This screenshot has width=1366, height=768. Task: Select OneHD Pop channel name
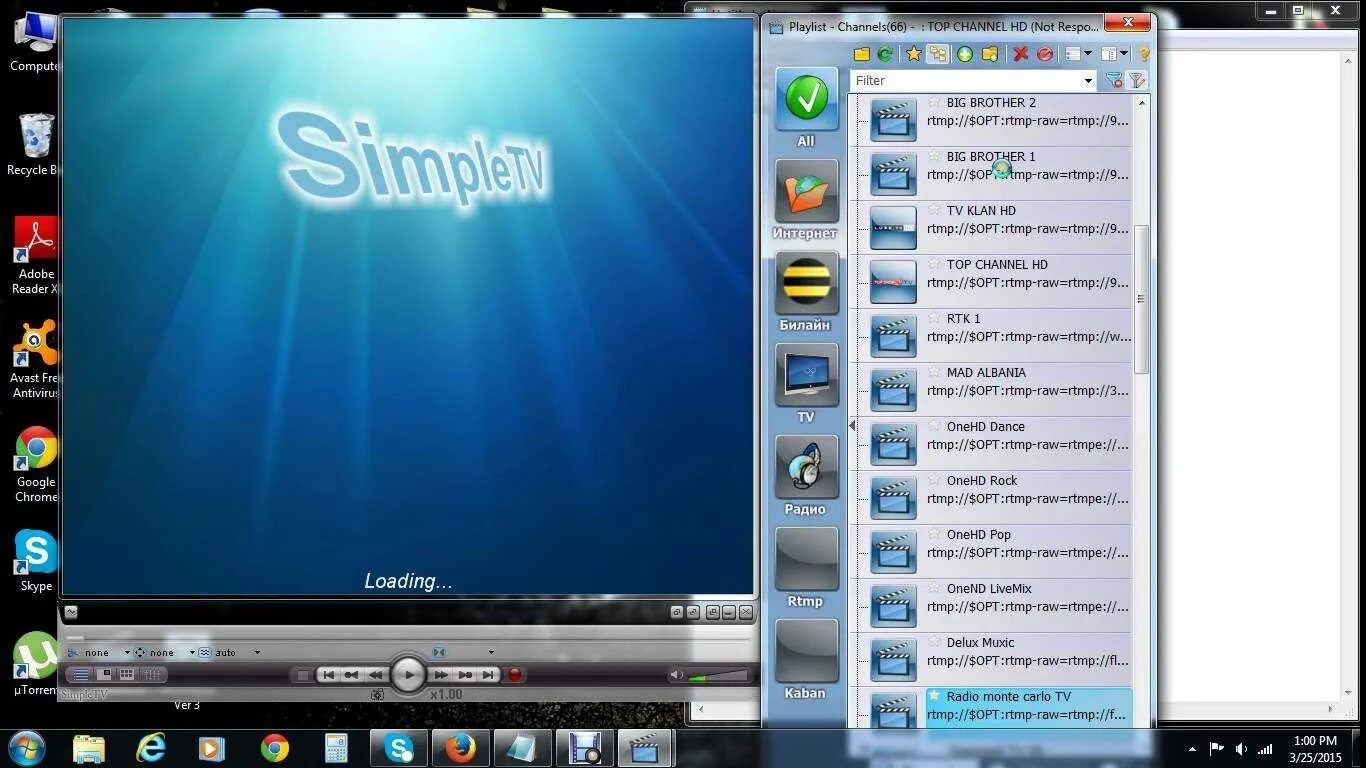(x=979, y=535)
